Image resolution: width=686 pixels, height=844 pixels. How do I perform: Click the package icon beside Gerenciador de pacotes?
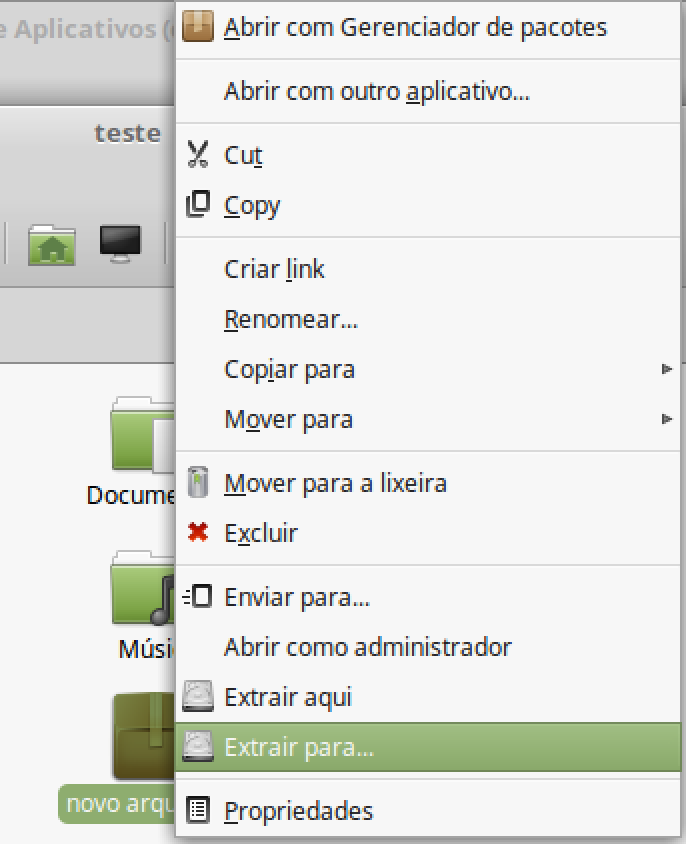(198, 27)
